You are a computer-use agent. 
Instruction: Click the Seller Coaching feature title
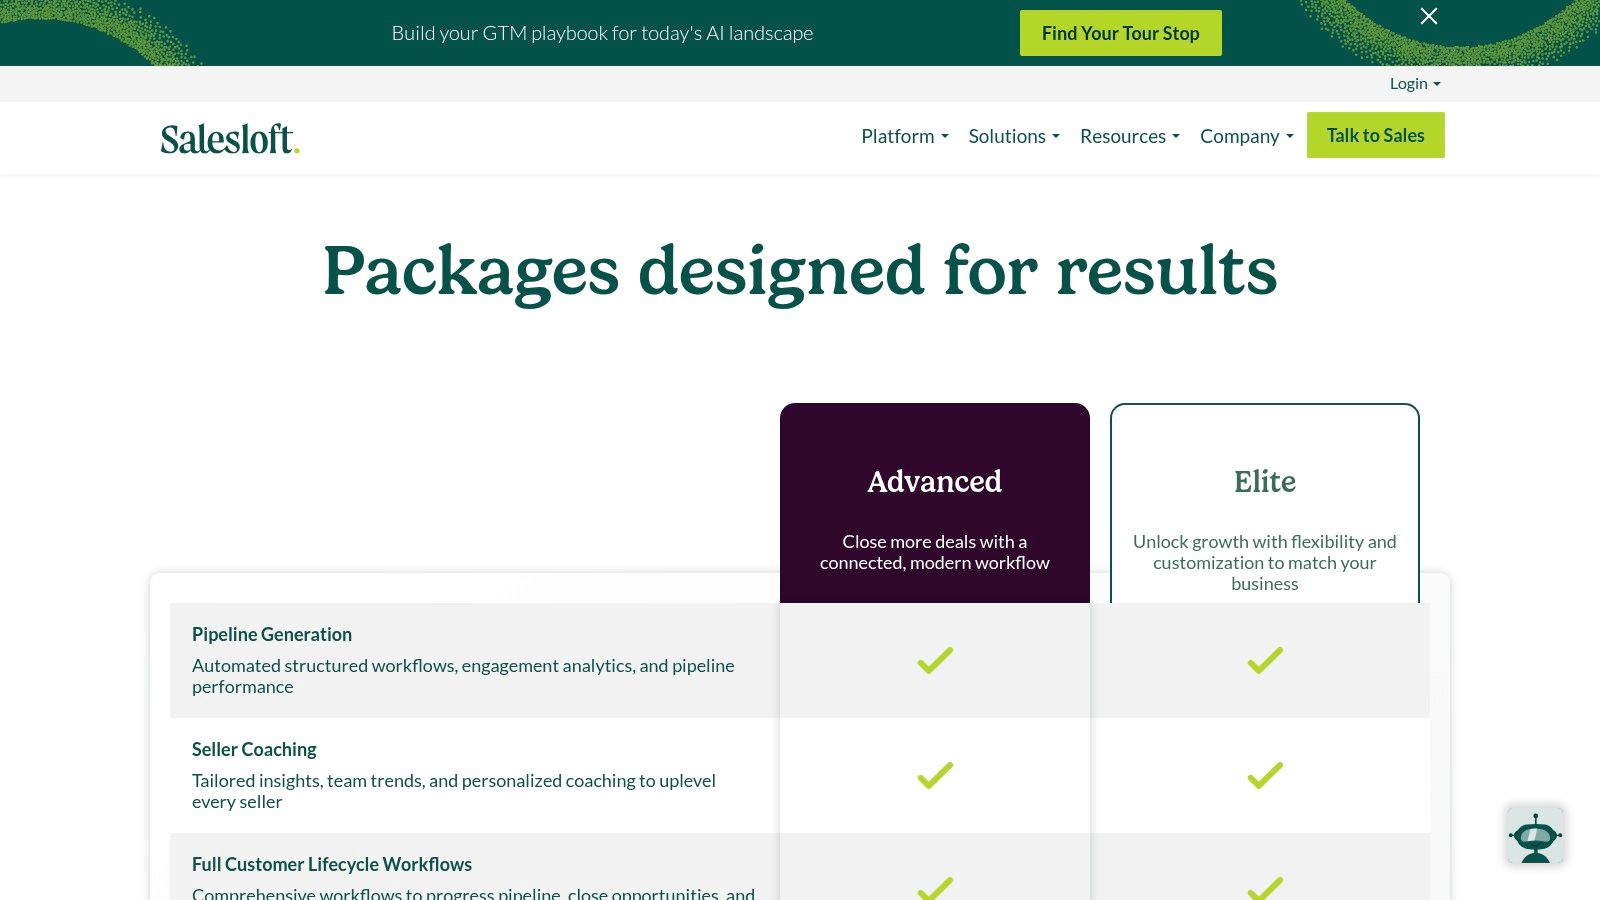coord(254,749)
